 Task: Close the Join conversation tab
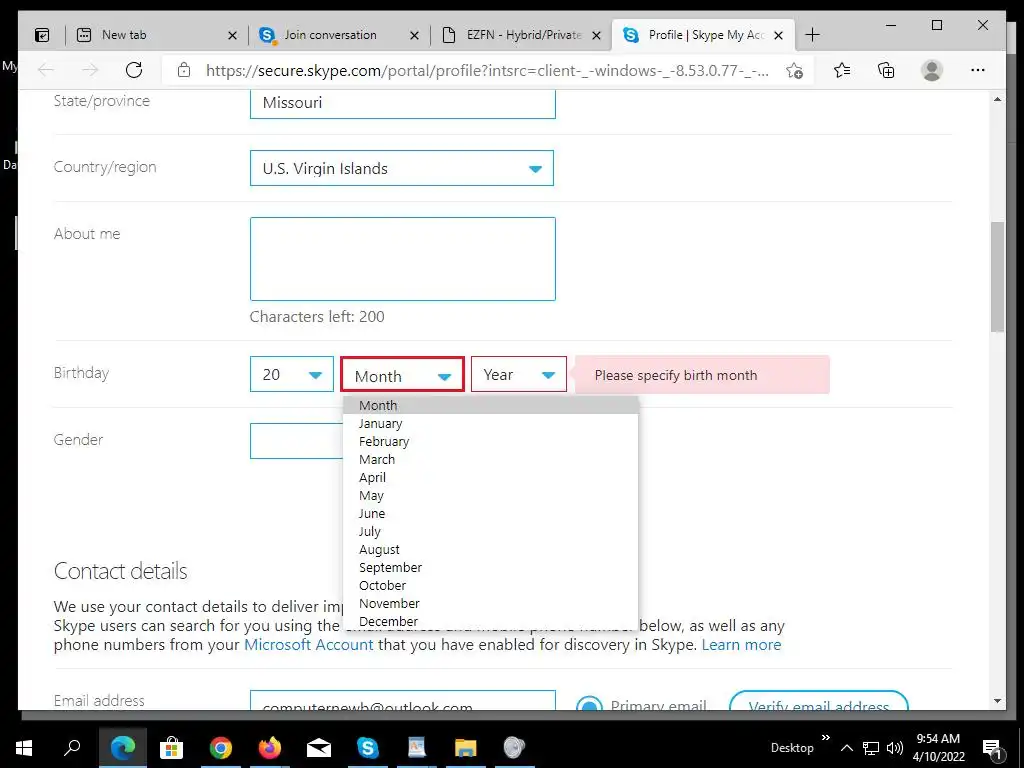tap(414, 35)
